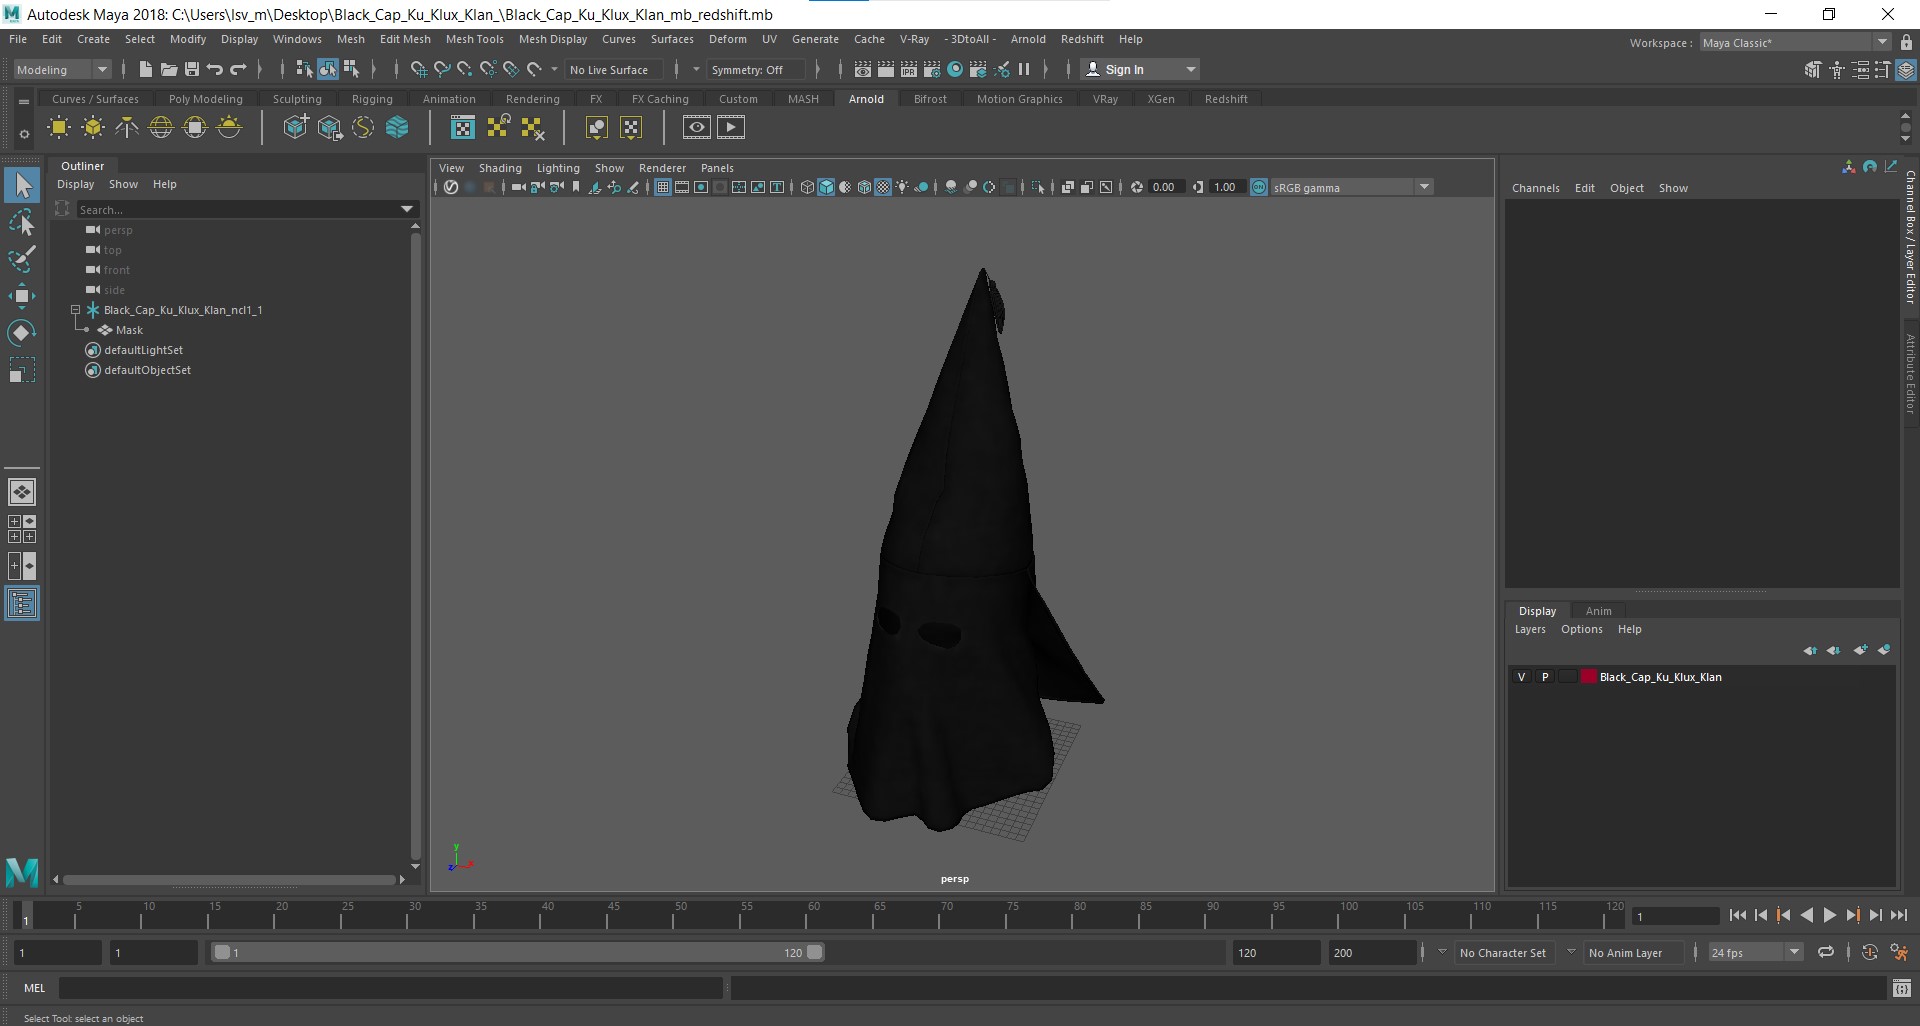
Task: Create Arnold skydome light shelf icon
Action: [161, 127]
